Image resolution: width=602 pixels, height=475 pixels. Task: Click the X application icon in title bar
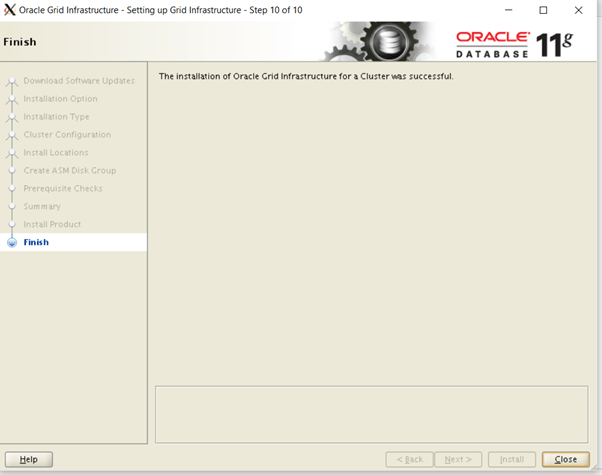pos(10,10)
